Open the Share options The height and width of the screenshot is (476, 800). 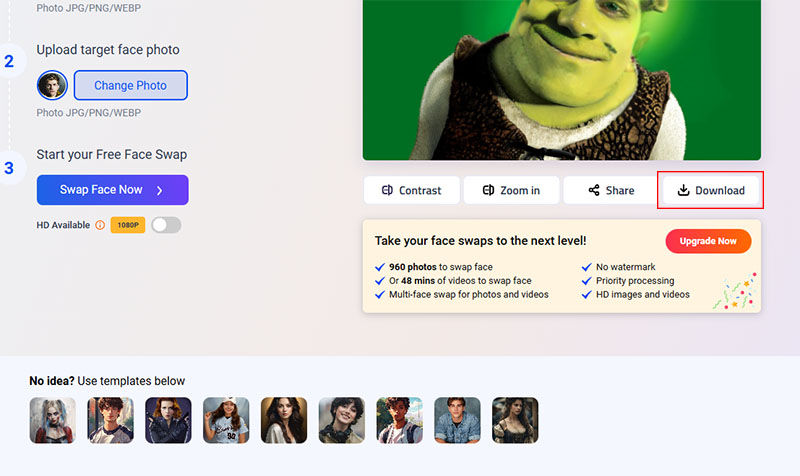(x=611, y=190)
